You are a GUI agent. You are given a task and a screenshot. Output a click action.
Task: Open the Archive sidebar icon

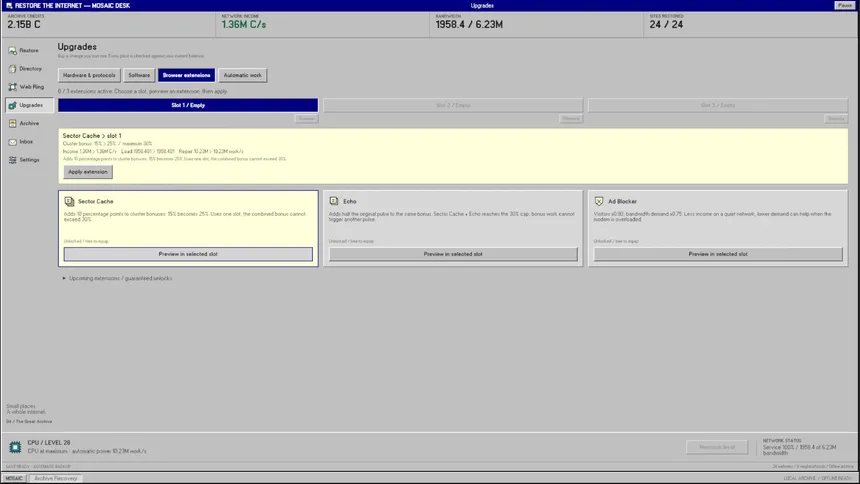tap(13, 123)
